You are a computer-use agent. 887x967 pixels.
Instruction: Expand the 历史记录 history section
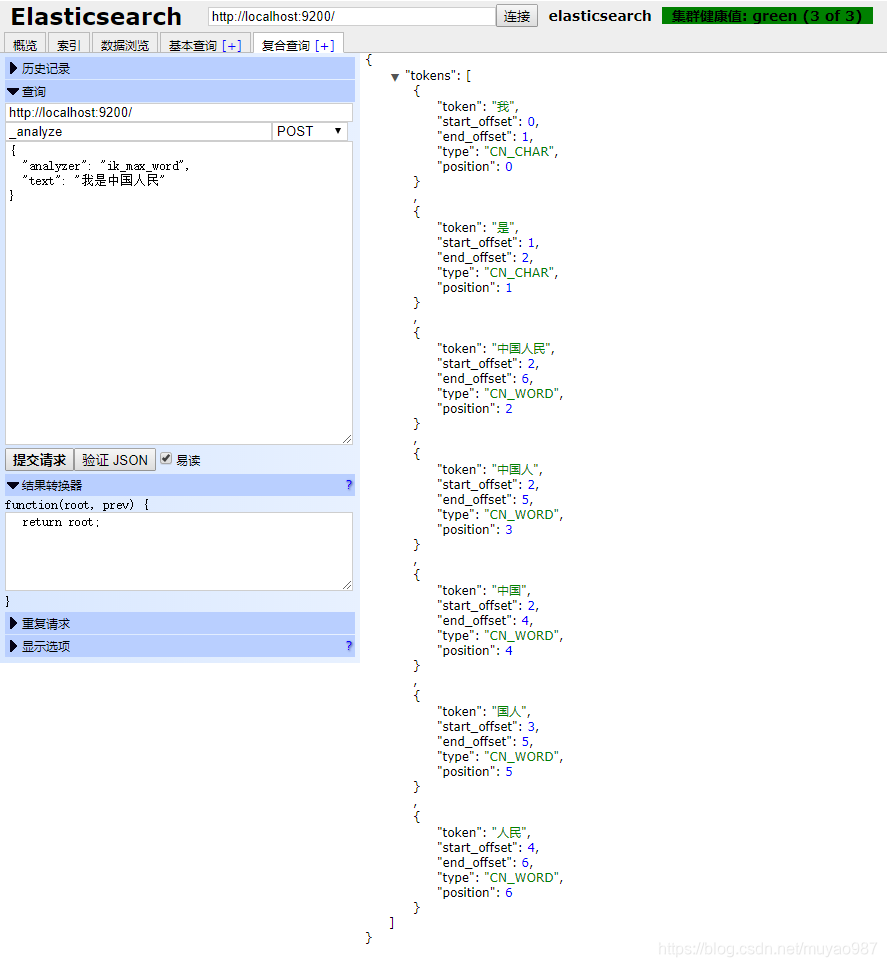(x=180, y=68)
